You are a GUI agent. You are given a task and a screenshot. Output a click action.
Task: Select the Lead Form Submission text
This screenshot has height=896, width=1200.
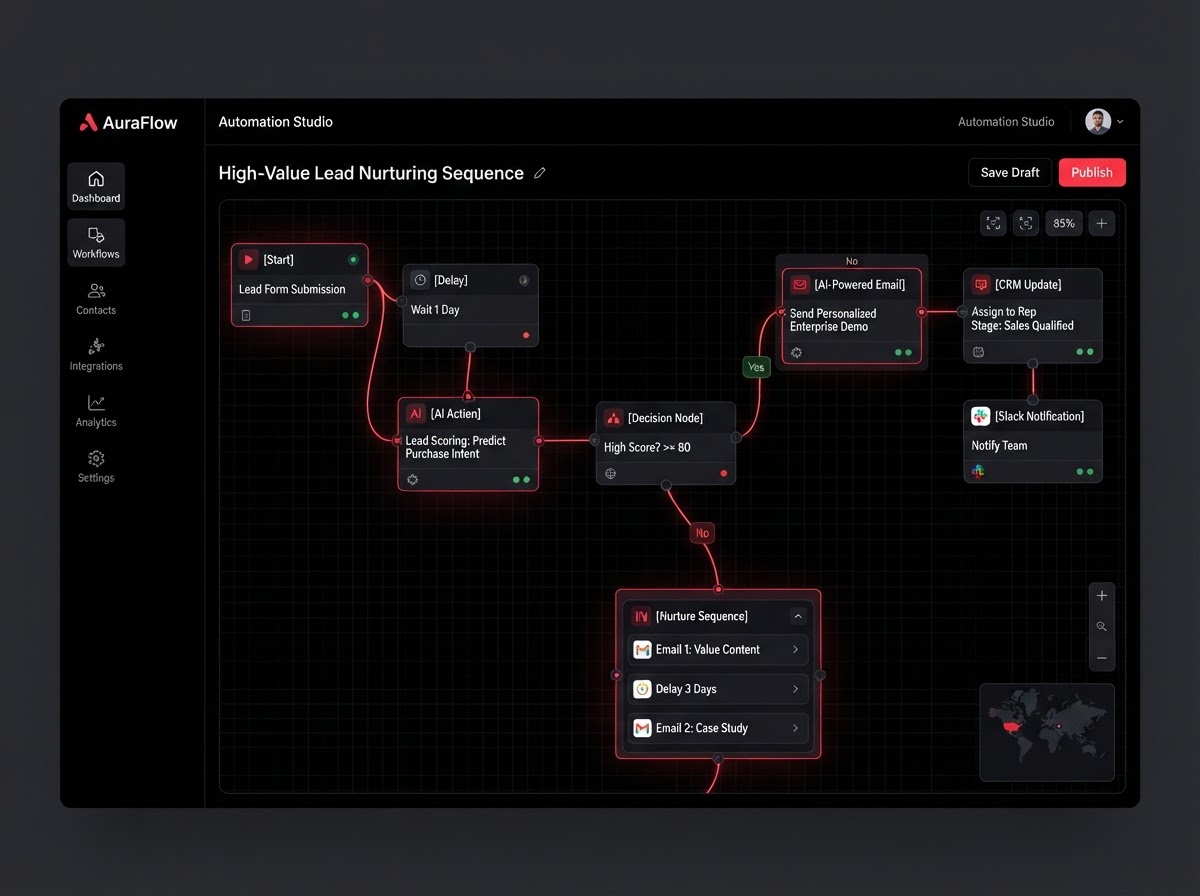[x=292, y=289]
